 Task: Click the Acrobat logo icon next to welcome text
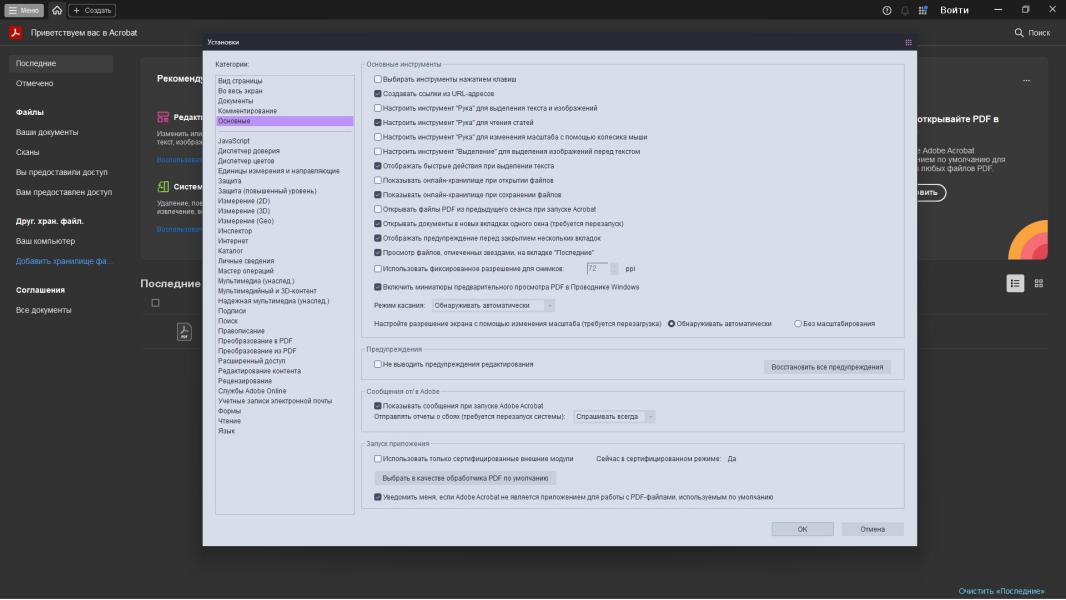(16, 33)
